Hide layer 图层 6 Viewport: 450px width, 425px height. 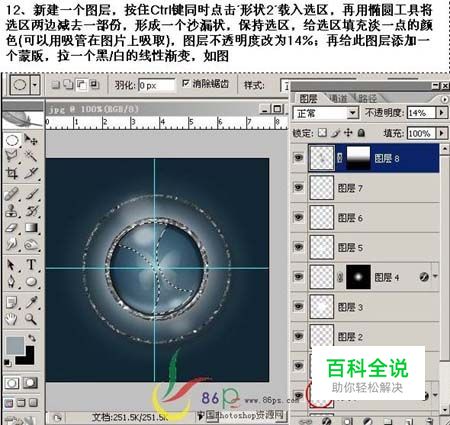coord(299,217)
